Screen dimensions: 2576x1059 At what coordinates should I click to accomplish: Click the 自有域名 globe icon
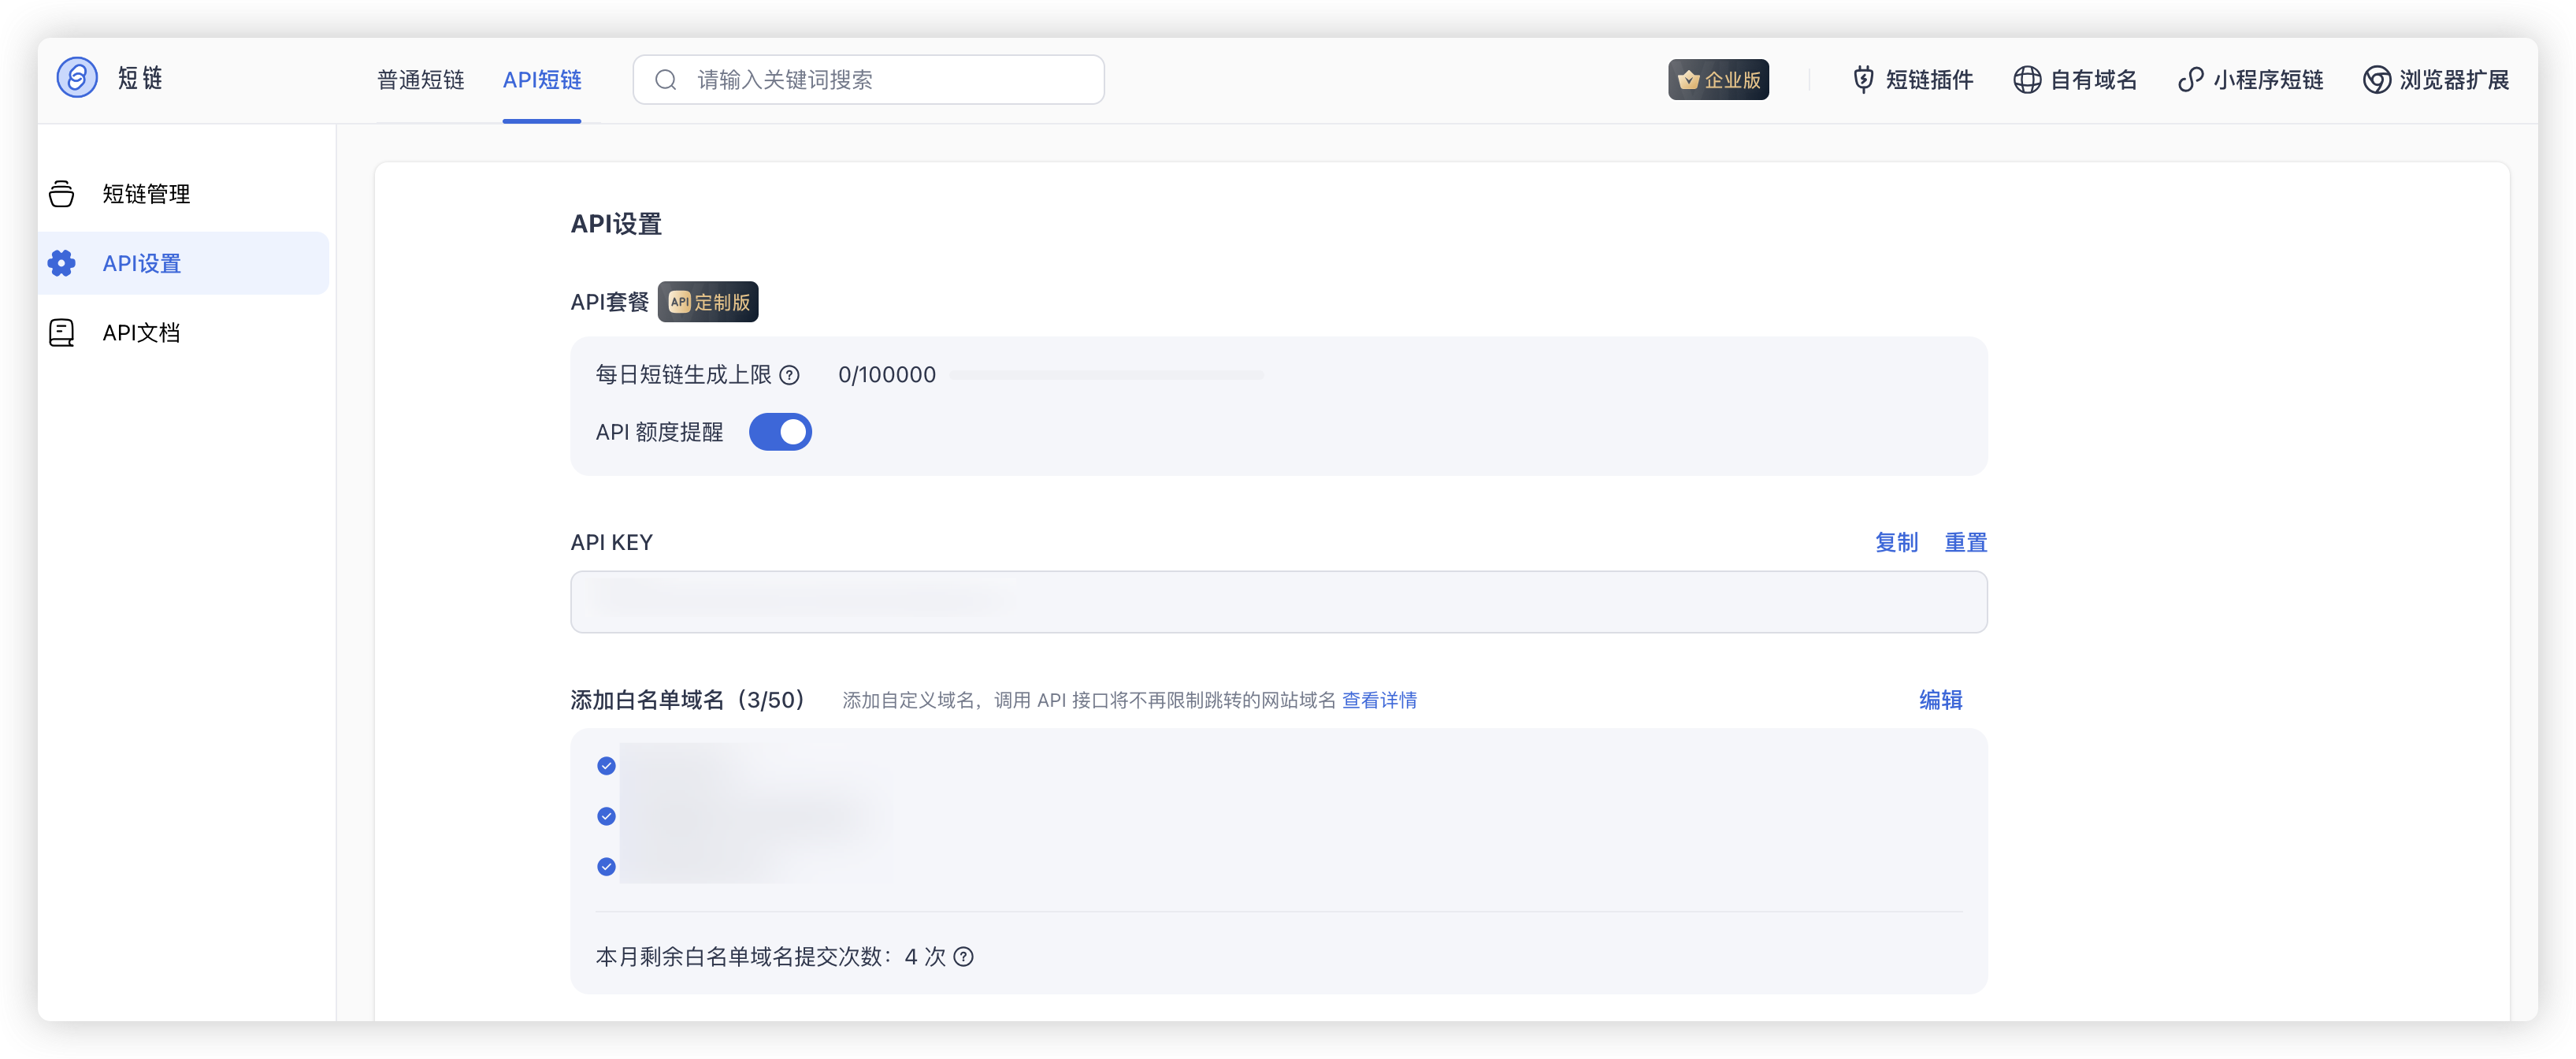tap(2027, 80)
